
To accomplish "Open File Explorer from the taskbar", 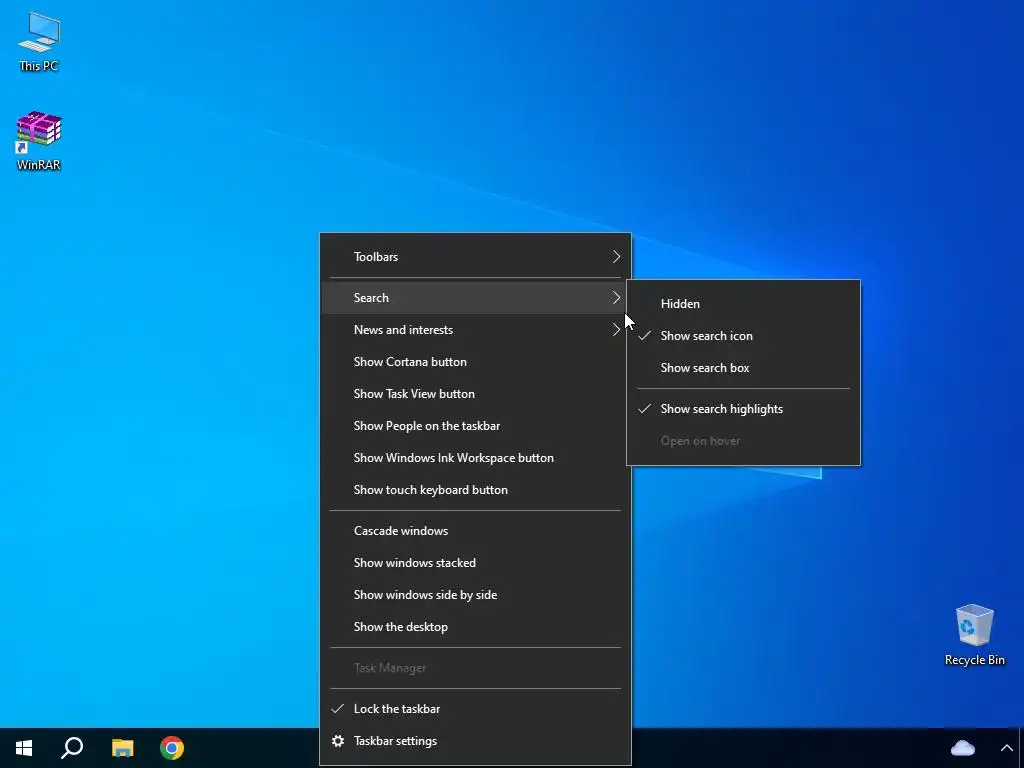I will [122, 748].
